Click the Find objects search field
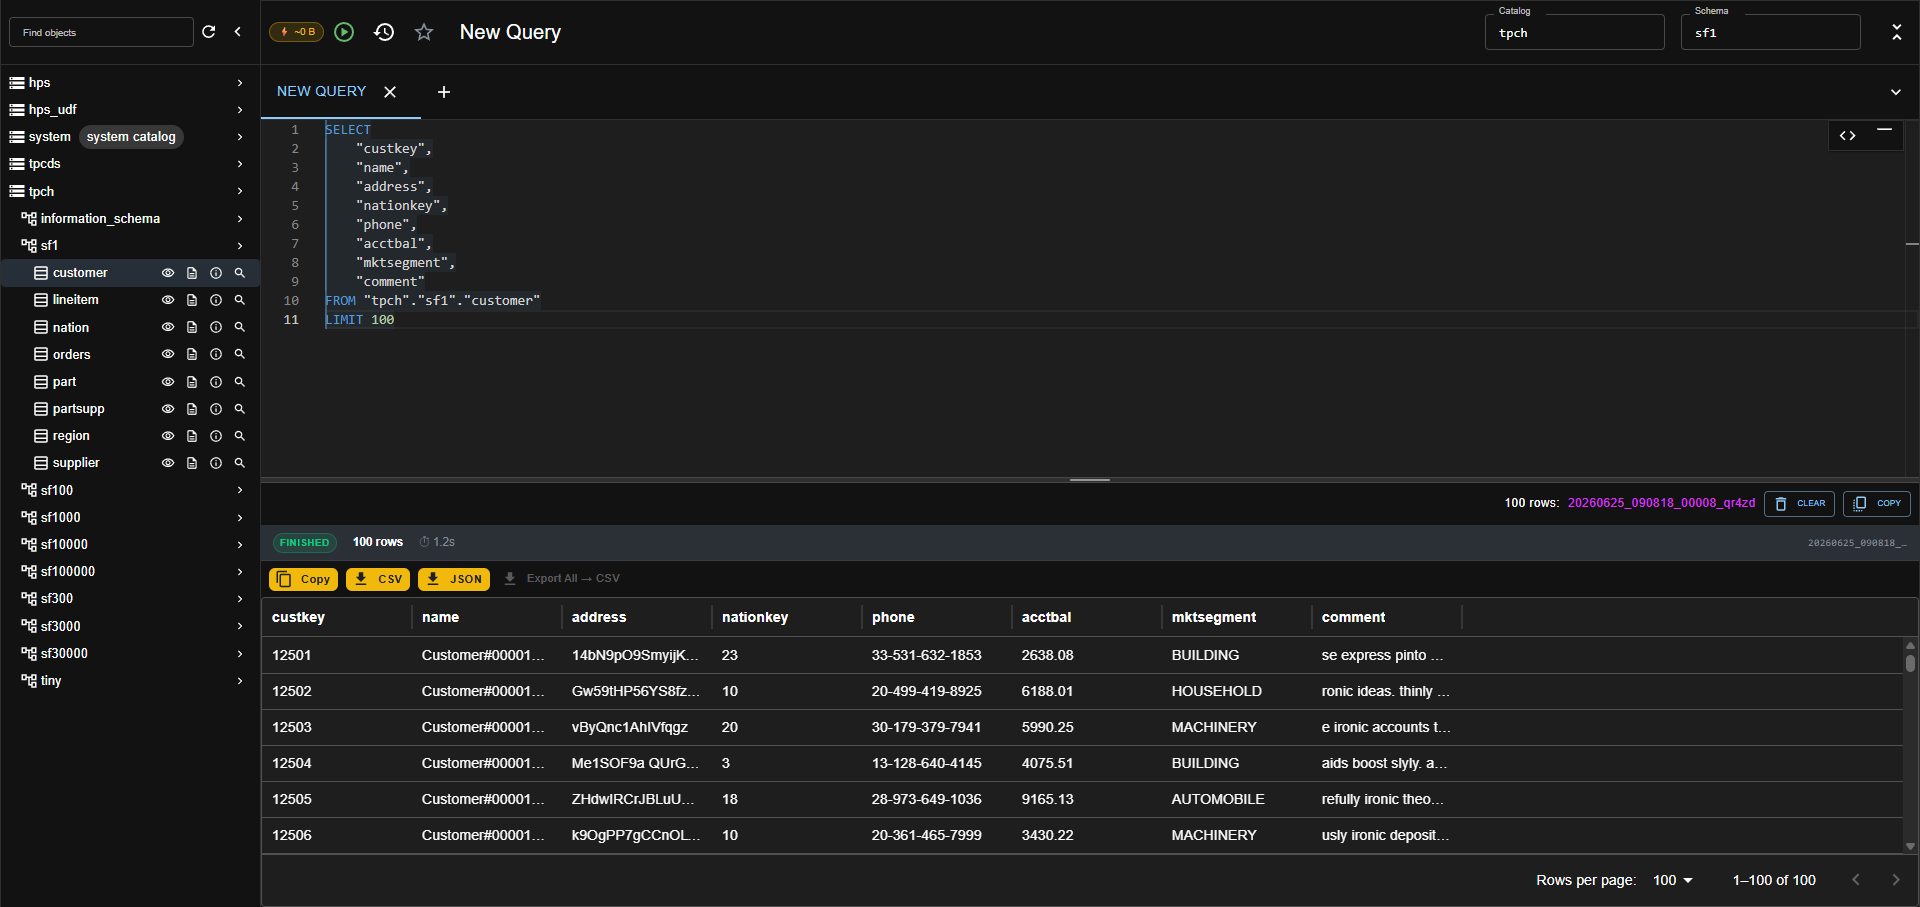This screenshot has height=907, width=1920. [101, 32]
